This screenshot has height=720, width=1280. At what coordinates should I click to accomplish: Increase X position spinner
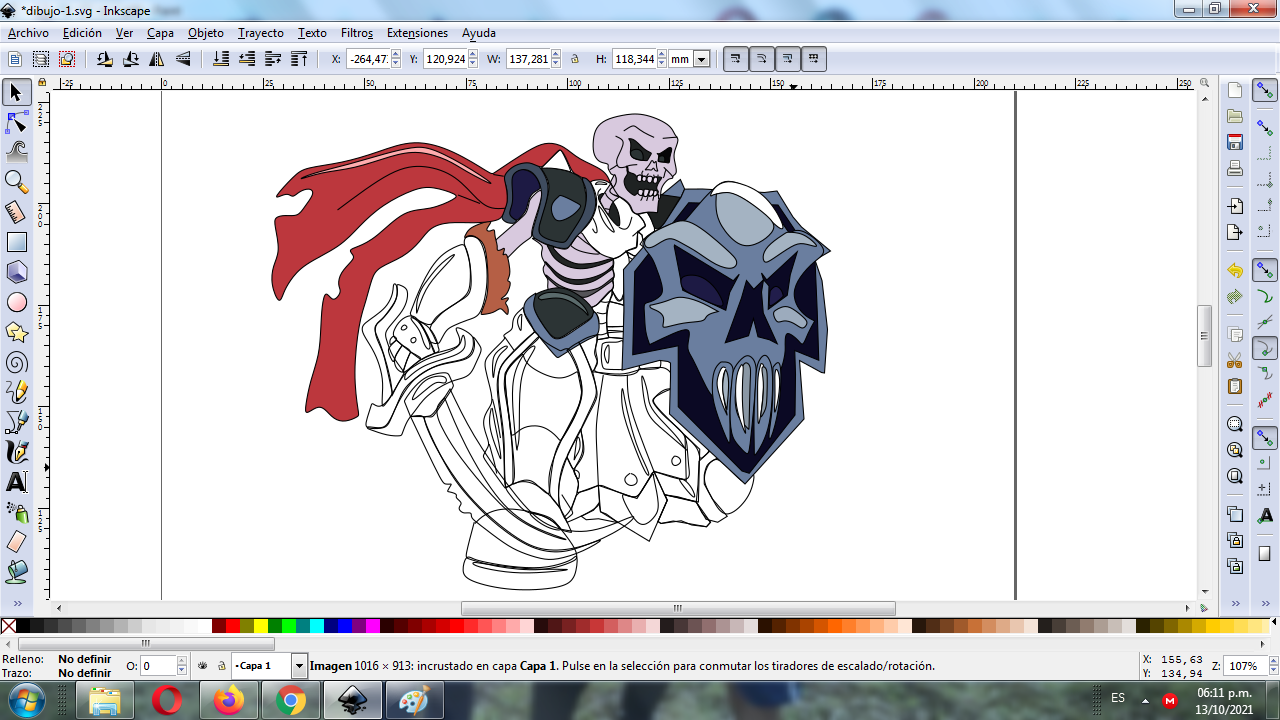click(396, 55)
